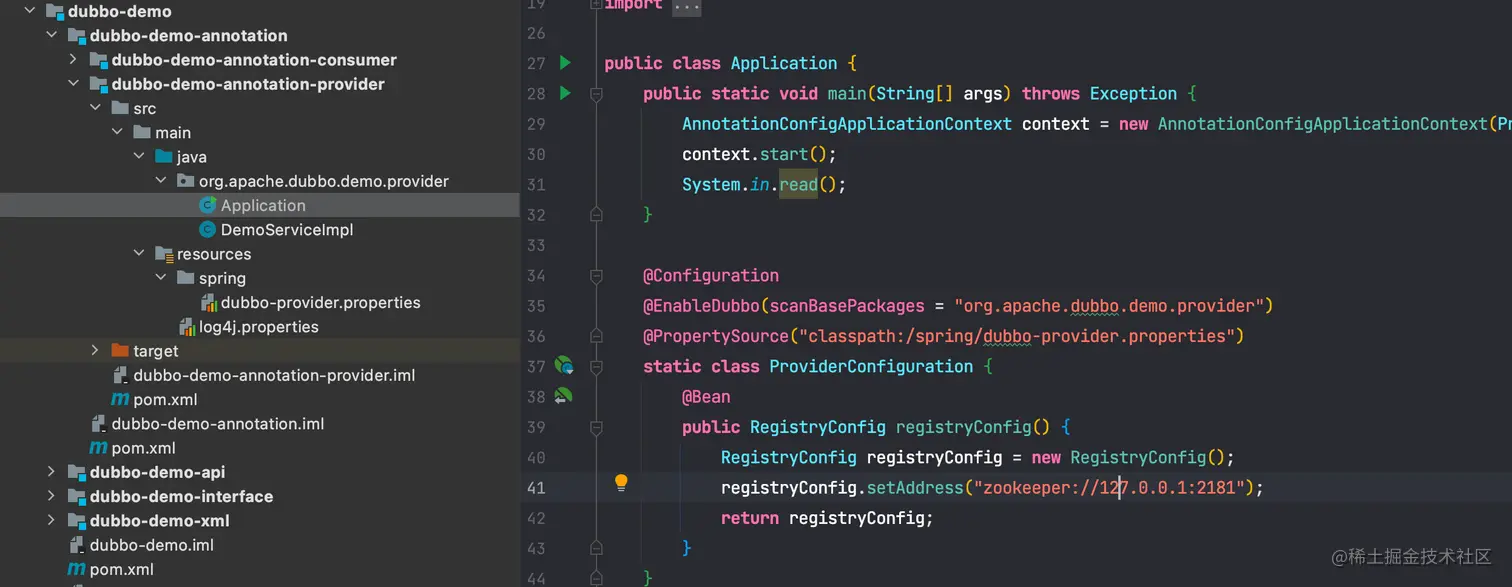Click the dubbo-demo.iml file icon
The image size is (1512, 587).
click(x=76, y=545)
